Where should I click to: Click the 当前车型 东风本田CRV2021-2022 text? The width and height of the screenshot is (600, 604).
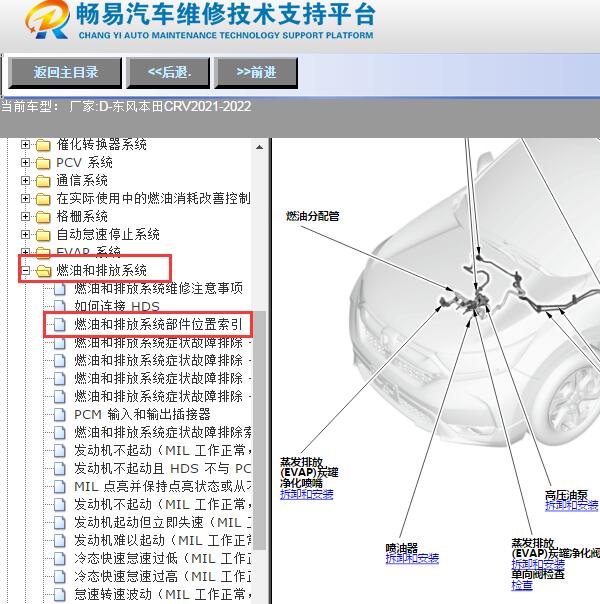point(126,106)
